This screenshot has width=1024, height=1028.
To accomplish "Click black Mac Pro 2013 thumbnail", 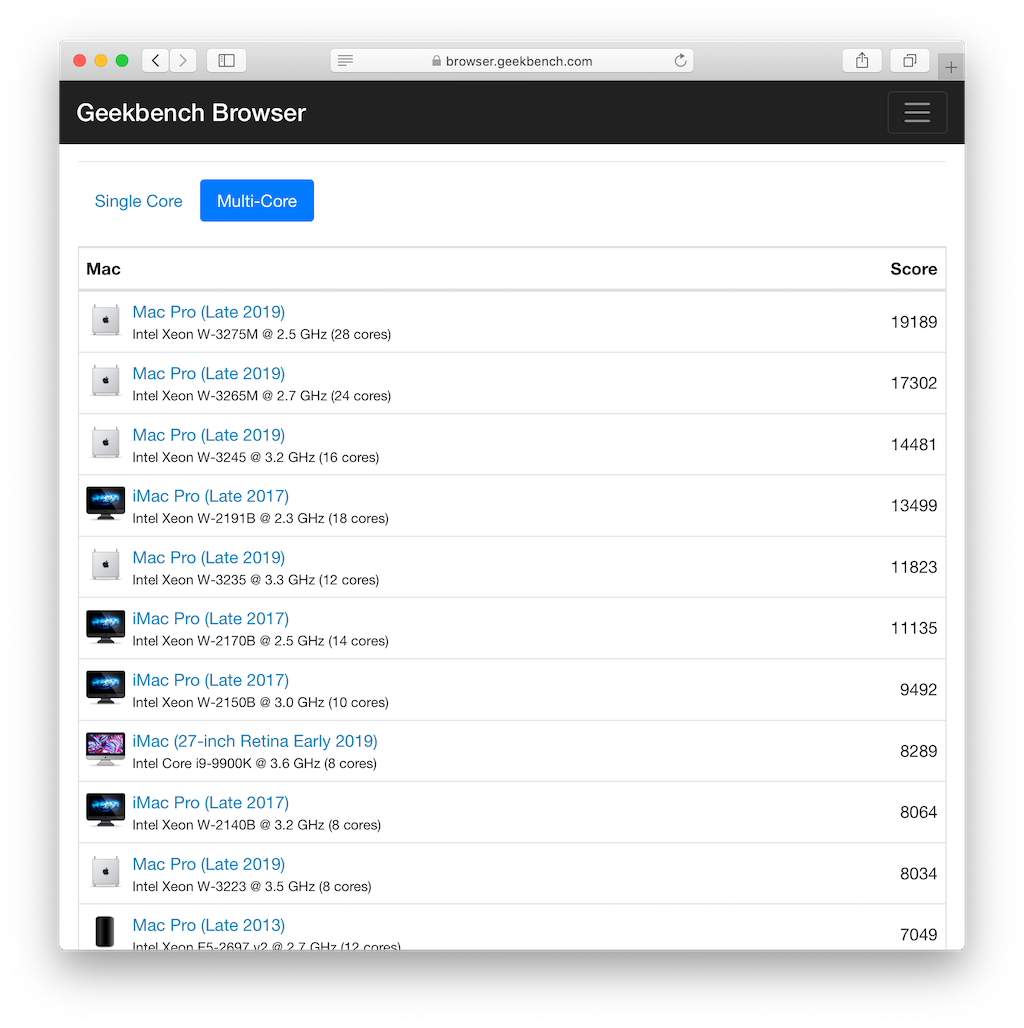I will [105, 932].
